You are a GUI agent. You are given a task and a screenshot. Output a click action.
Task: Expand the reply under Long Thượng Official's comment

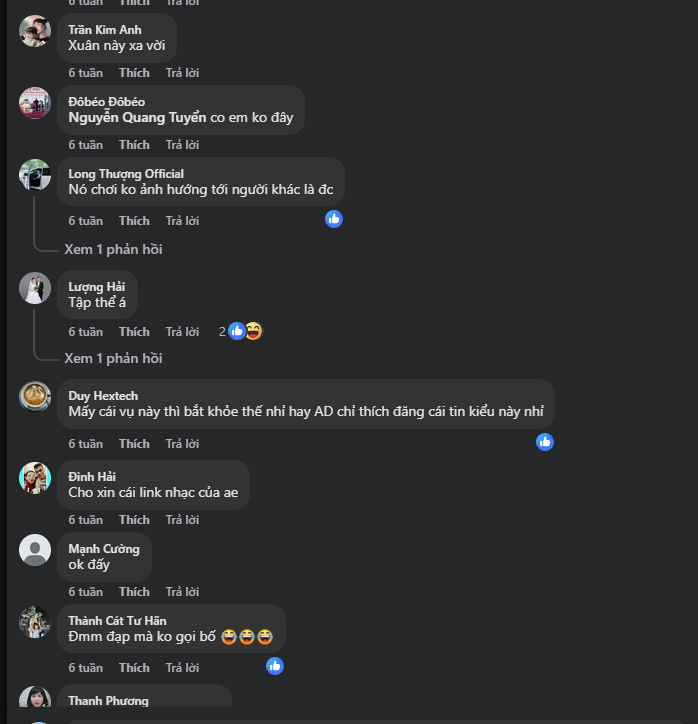[x=113, y=249]
